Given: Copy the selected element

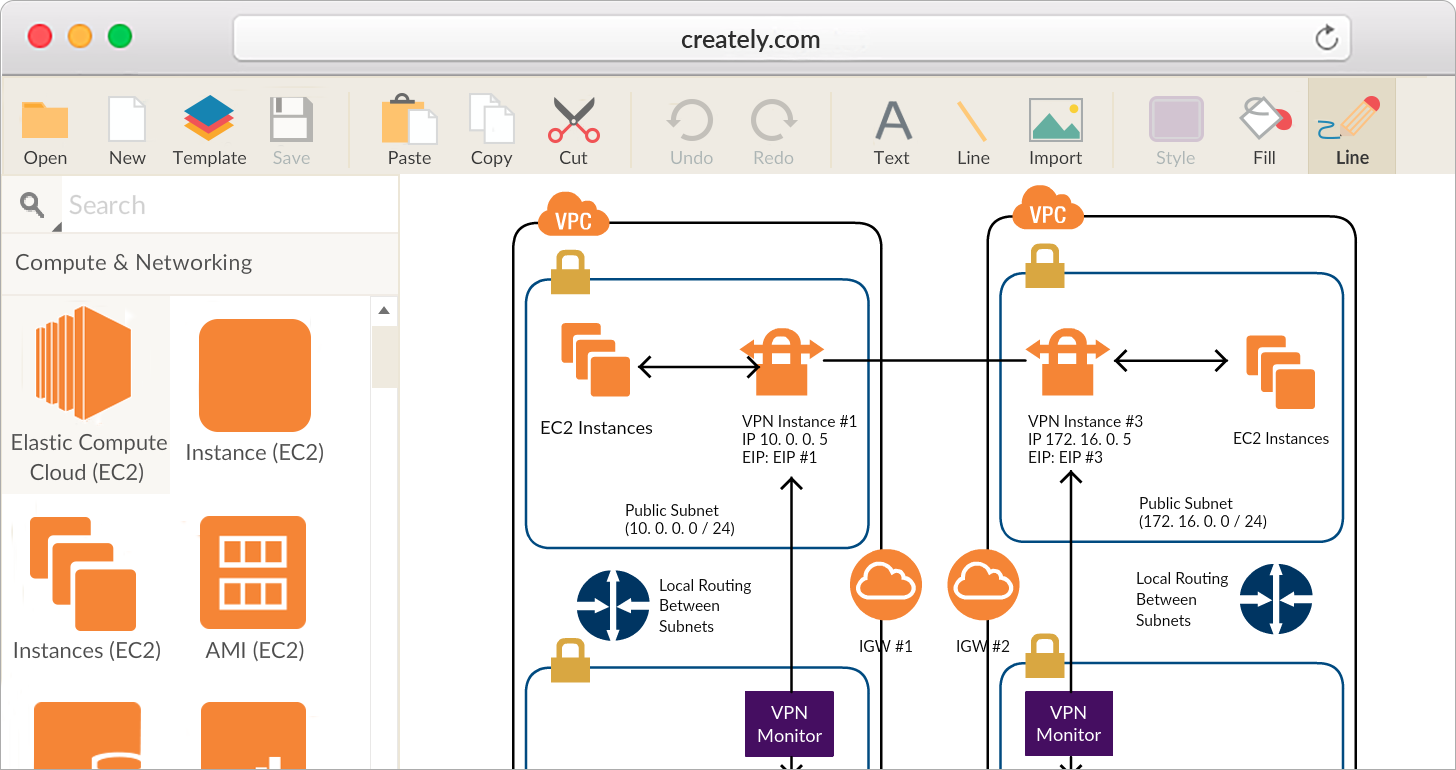Looking at the screenshot, I should (x=491, y=128).
